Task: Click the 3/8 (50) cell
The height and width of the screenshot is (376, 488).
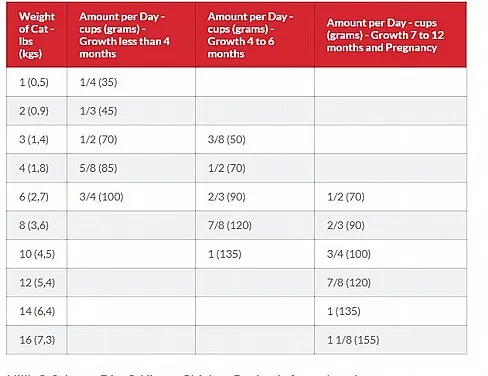Action: pyautogui.click(x=255, y=139)
